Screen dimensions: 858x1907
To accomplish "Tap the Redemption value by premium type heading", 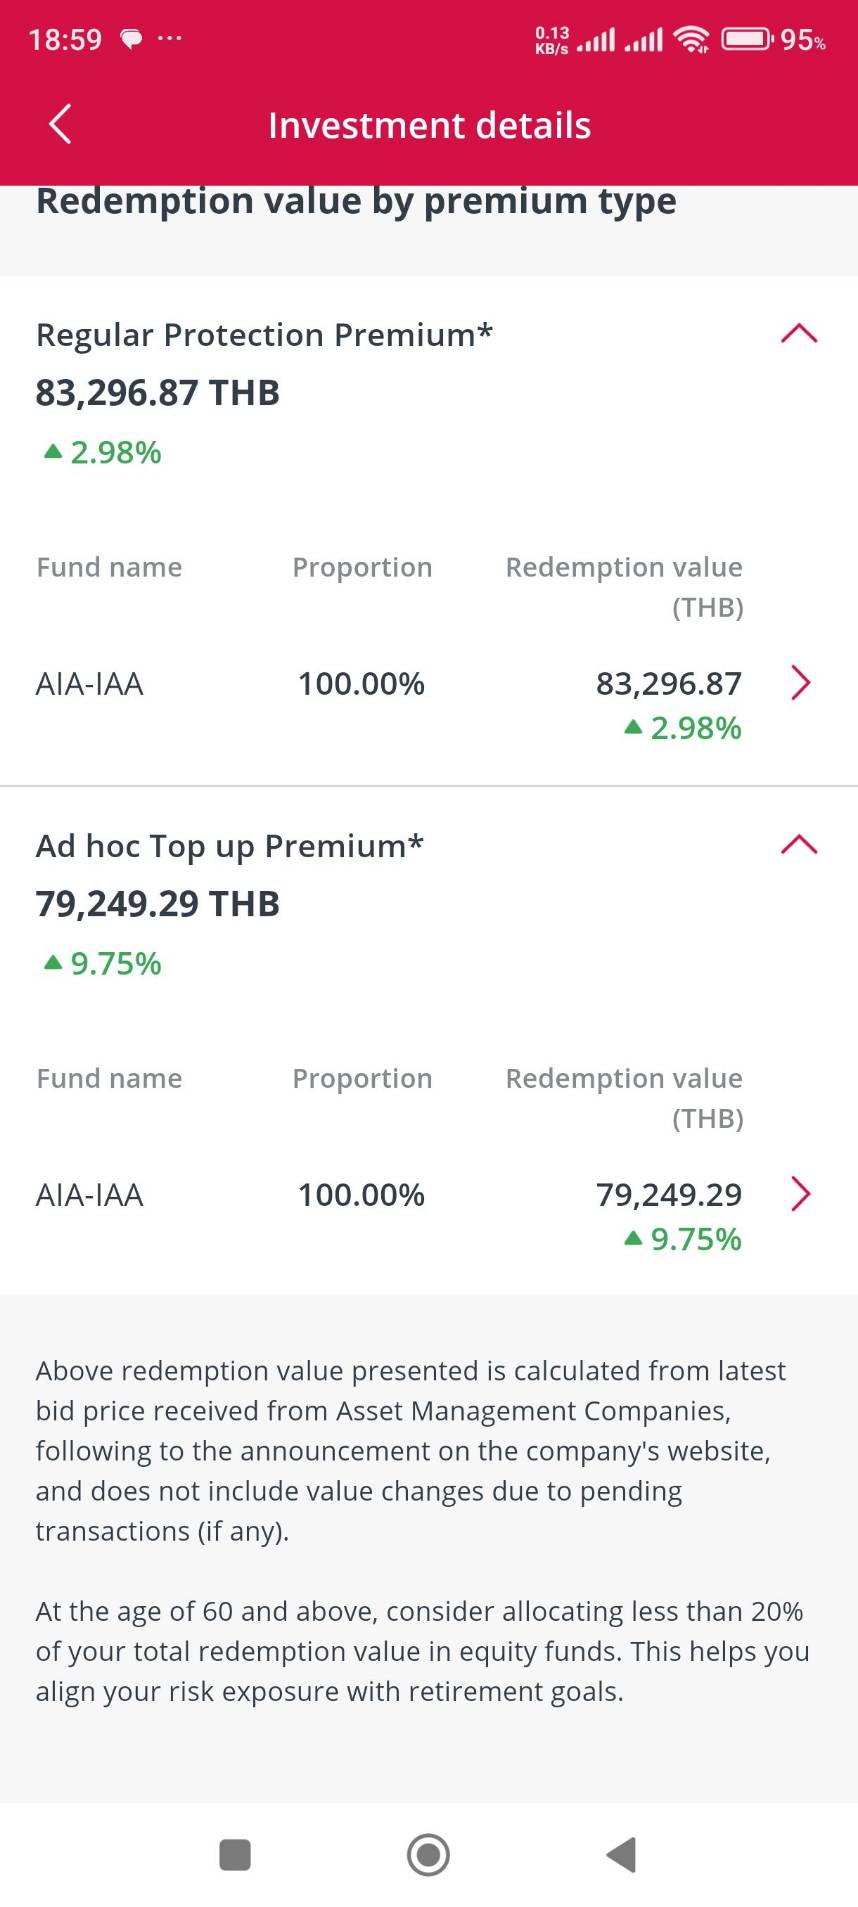I will 356,202.
